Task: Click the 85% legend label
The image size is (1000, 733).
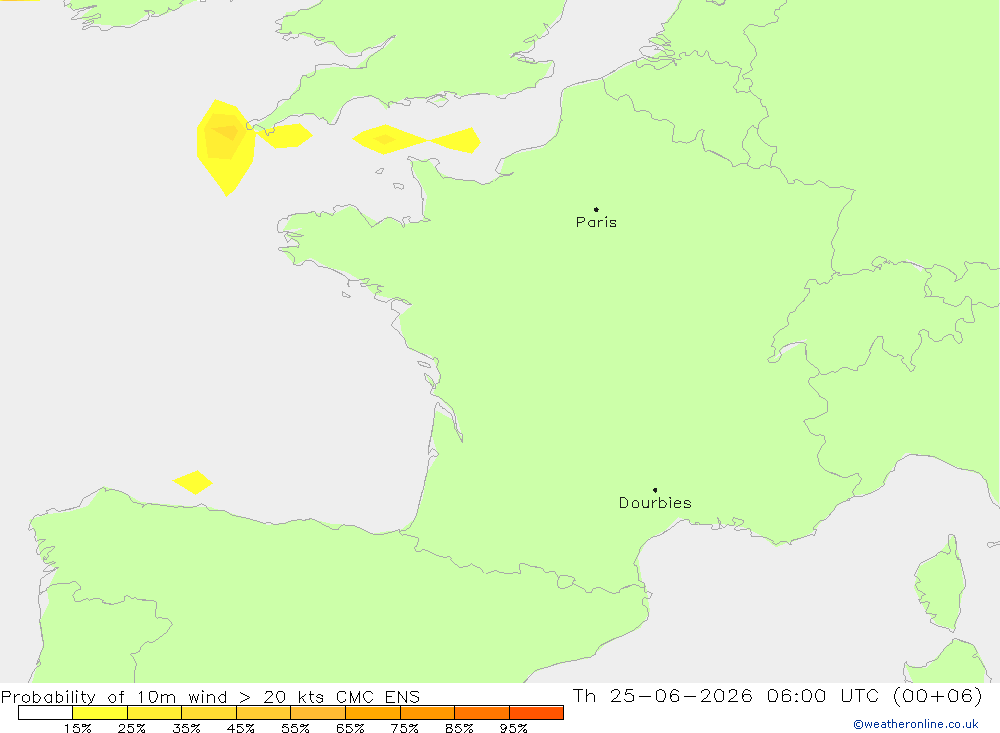Action: tap(459, 728)
